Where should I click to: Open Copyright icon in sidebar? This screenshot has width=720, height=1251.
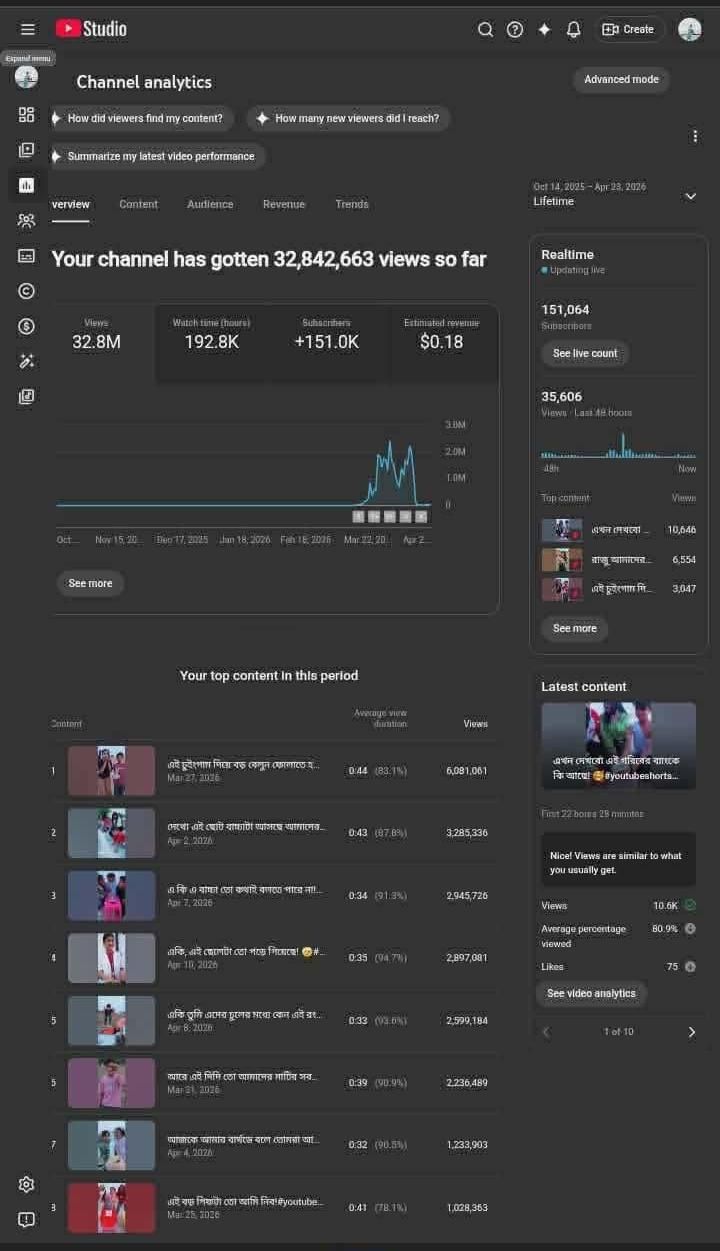pos(27,291)
